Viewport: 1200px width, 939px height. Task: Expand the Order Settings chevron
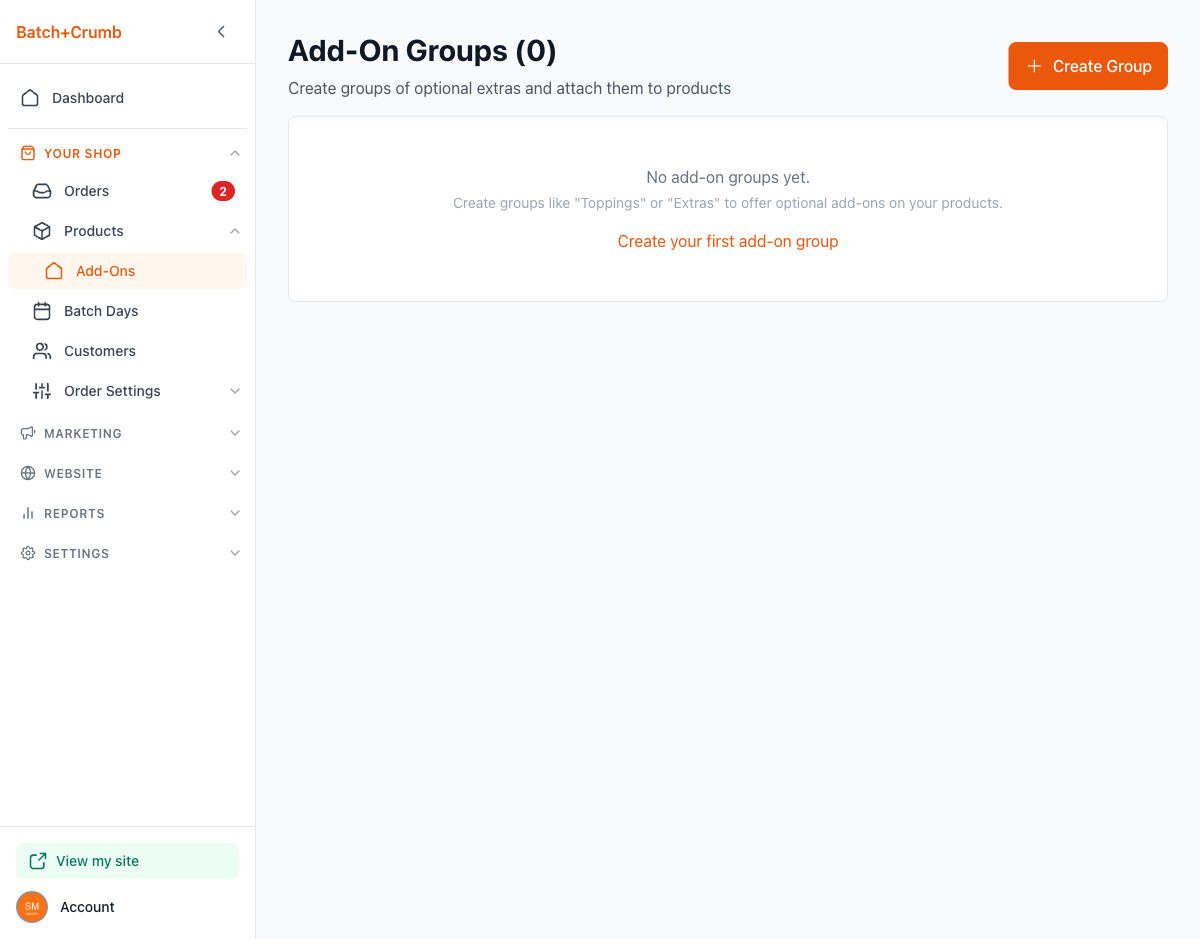pyautogui.click(x=235, y=391)
